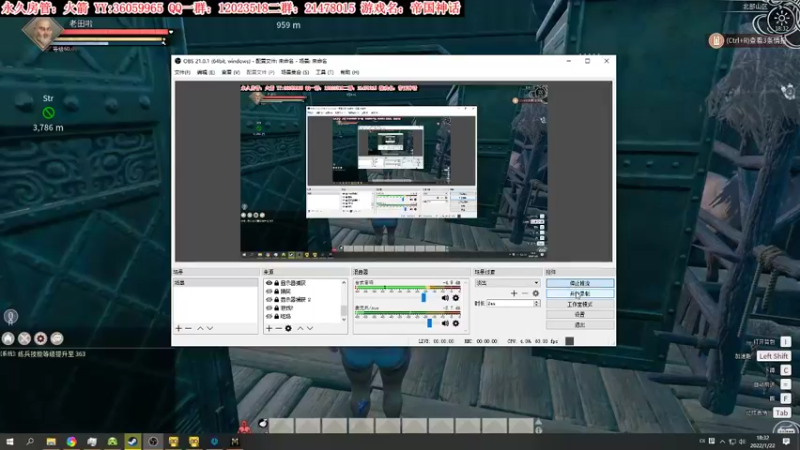Open Profile menu in OBS
The width and height of the screenshot is (800, 450).
(260, 72)
